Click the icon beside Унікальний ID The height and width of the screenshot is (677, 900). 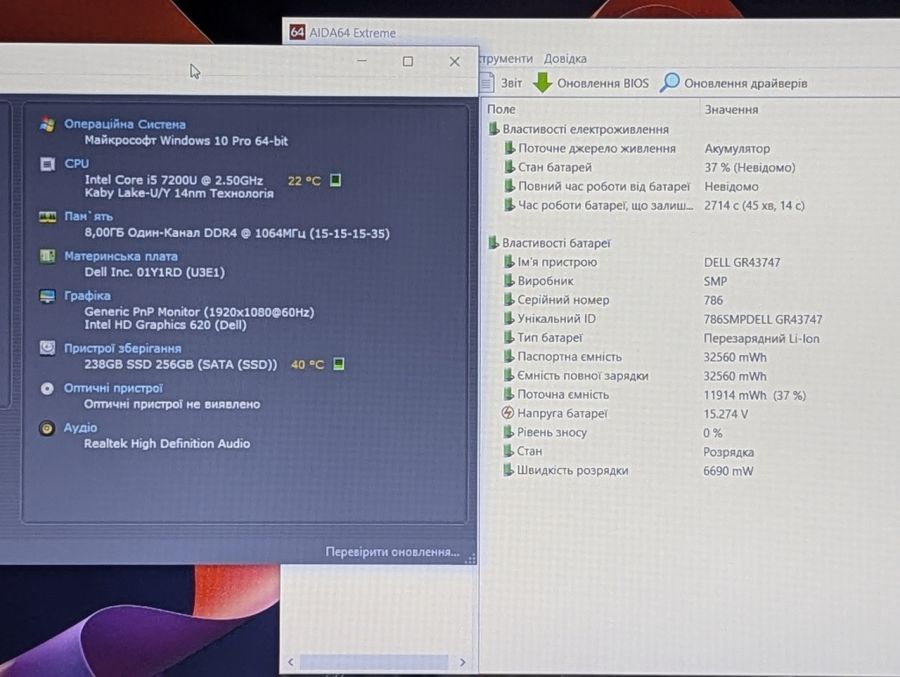click(x=509, y=319)
